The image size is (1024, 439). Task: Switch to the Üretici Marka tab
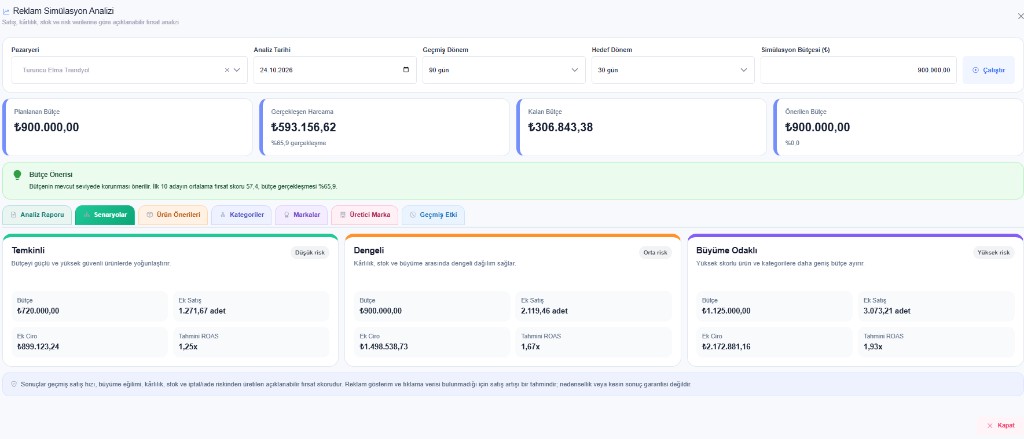tap(364, 215)
